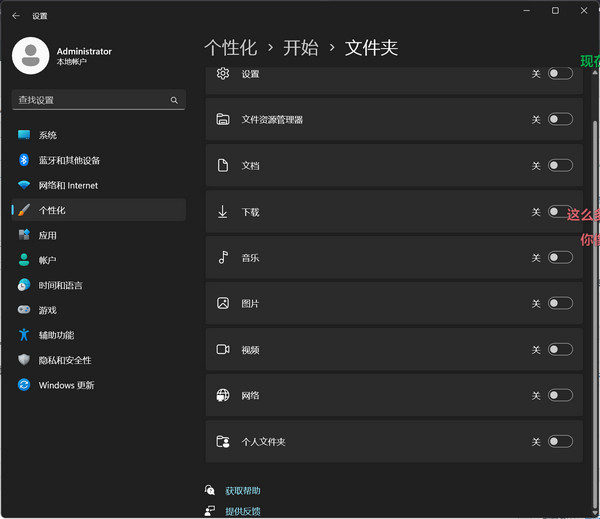Viewport: 600px width, 519px height.
Task: Click the 文件夹 breadcrumb title
Action: coord(371,48)
